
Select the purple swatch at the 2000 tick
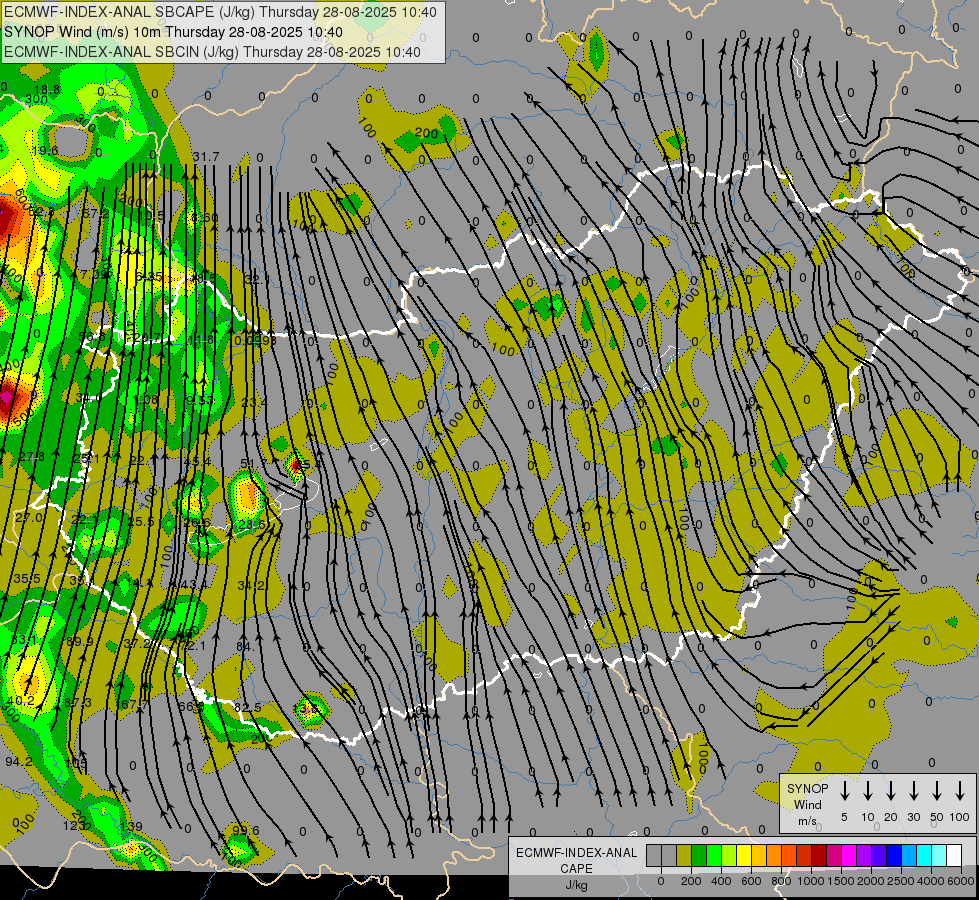pyautogui.click(x=863, y=856)
